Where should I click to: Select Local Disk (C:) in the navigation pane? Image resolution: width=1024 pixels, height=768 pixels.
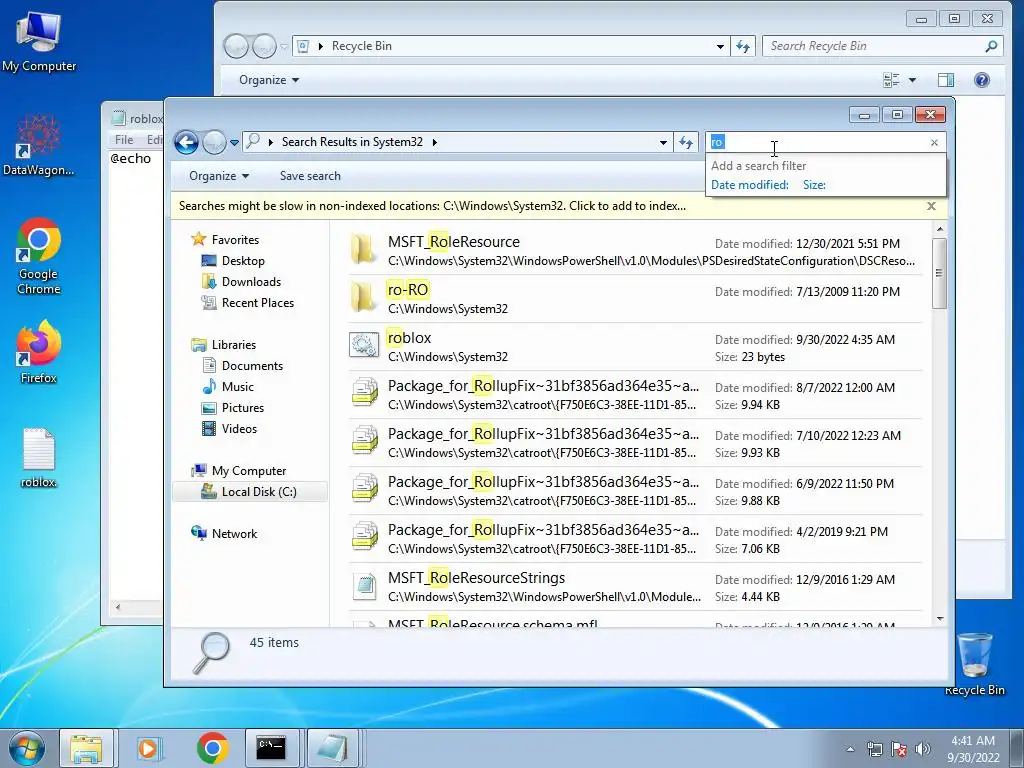pos(250,492)
